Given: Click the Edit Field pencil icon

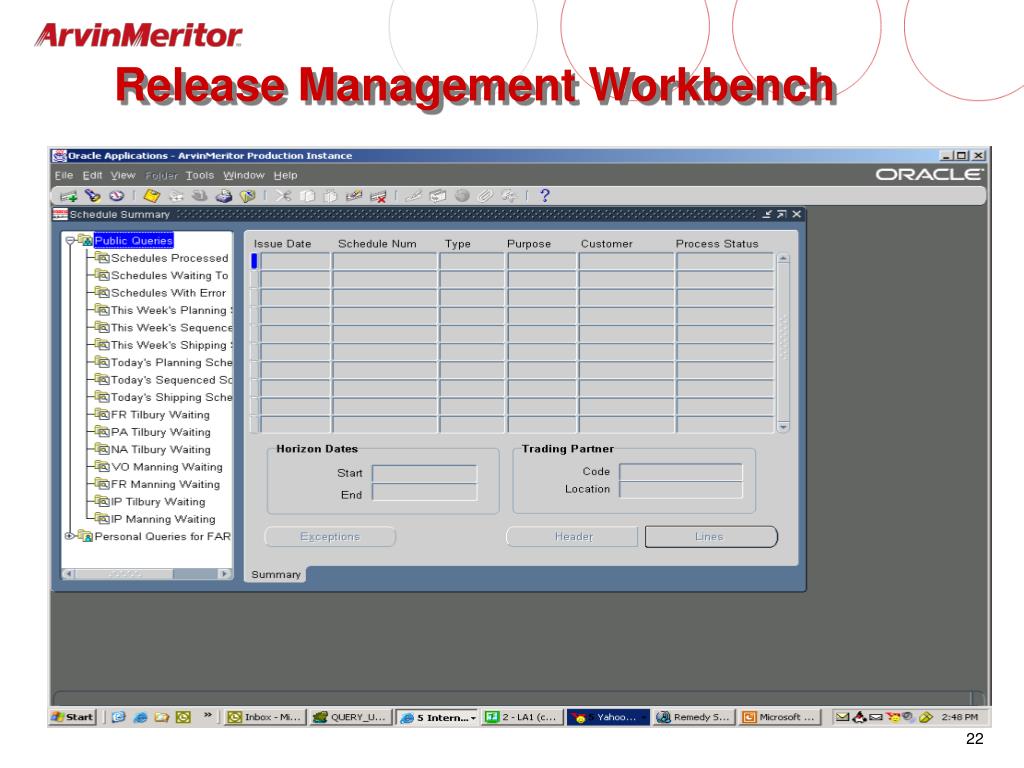Looking at the screenshot, I should click(413, 195).
